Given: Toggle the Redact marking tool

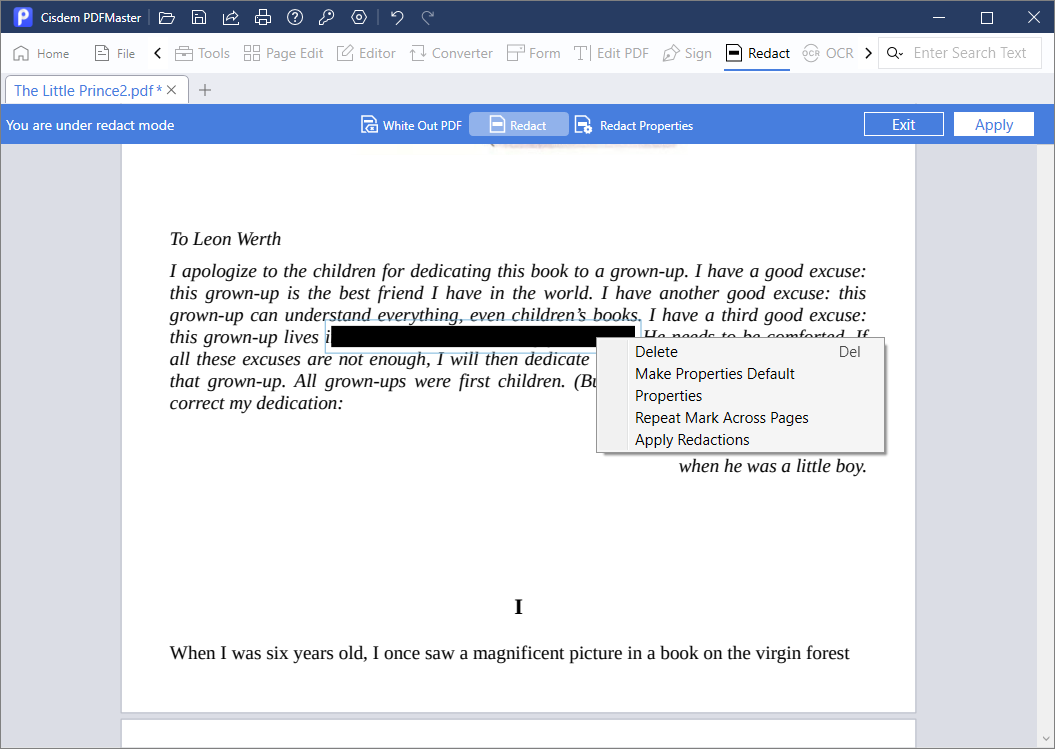Looking at the screenshot, I should (x=519, y=125).
